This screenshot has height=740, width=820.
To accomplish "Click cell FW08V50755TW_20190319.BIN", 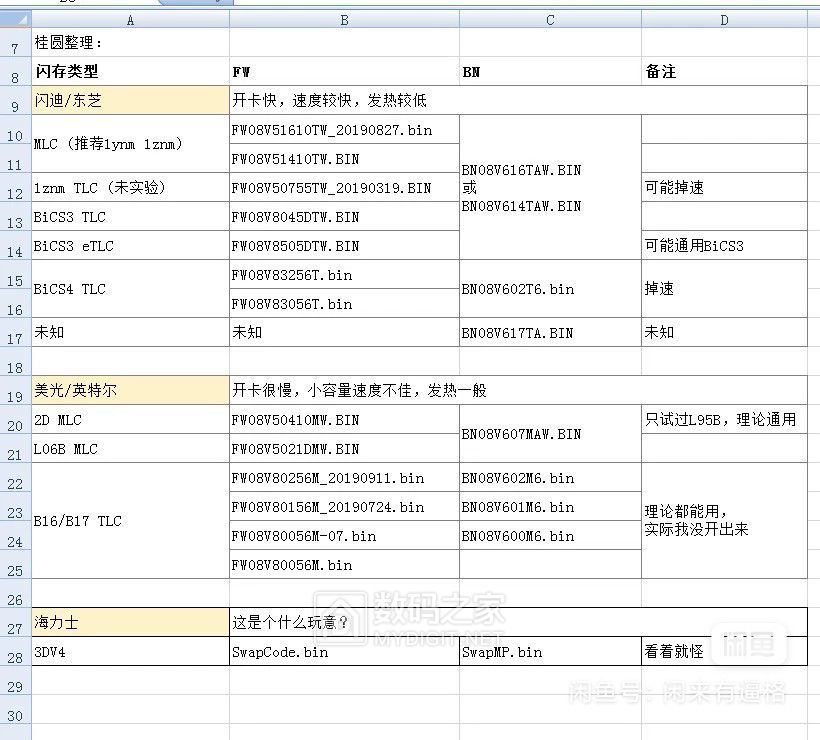I will click(x=344, y=187).
